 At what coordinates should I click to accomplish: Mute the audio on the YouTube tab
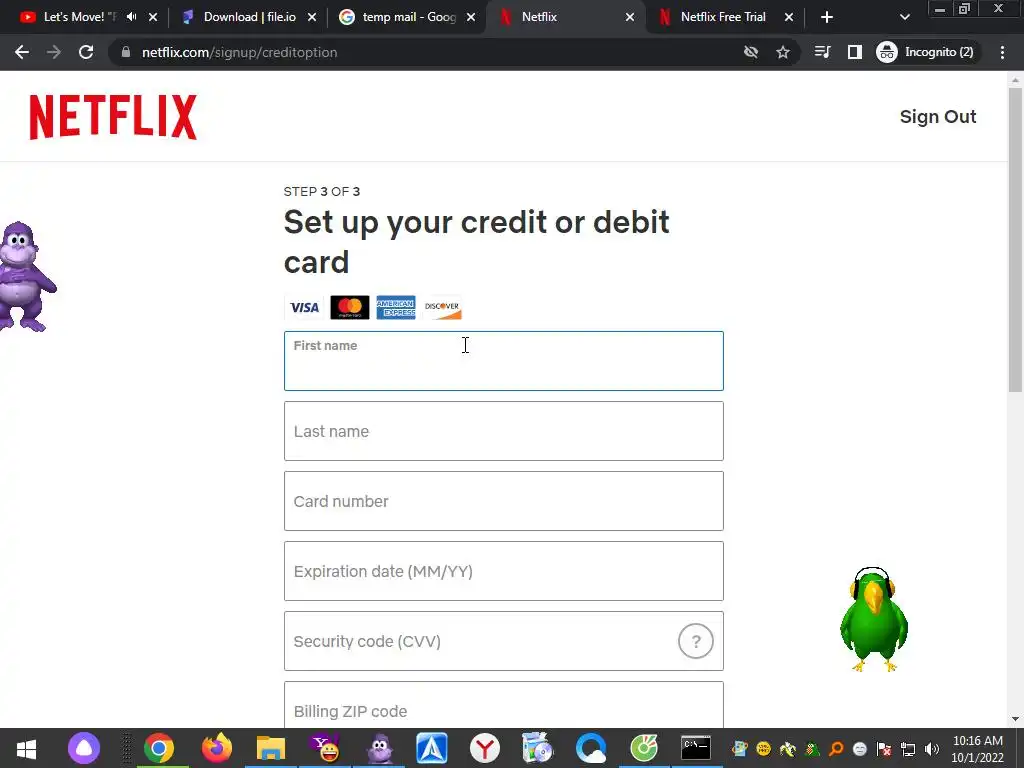point(131,17)
